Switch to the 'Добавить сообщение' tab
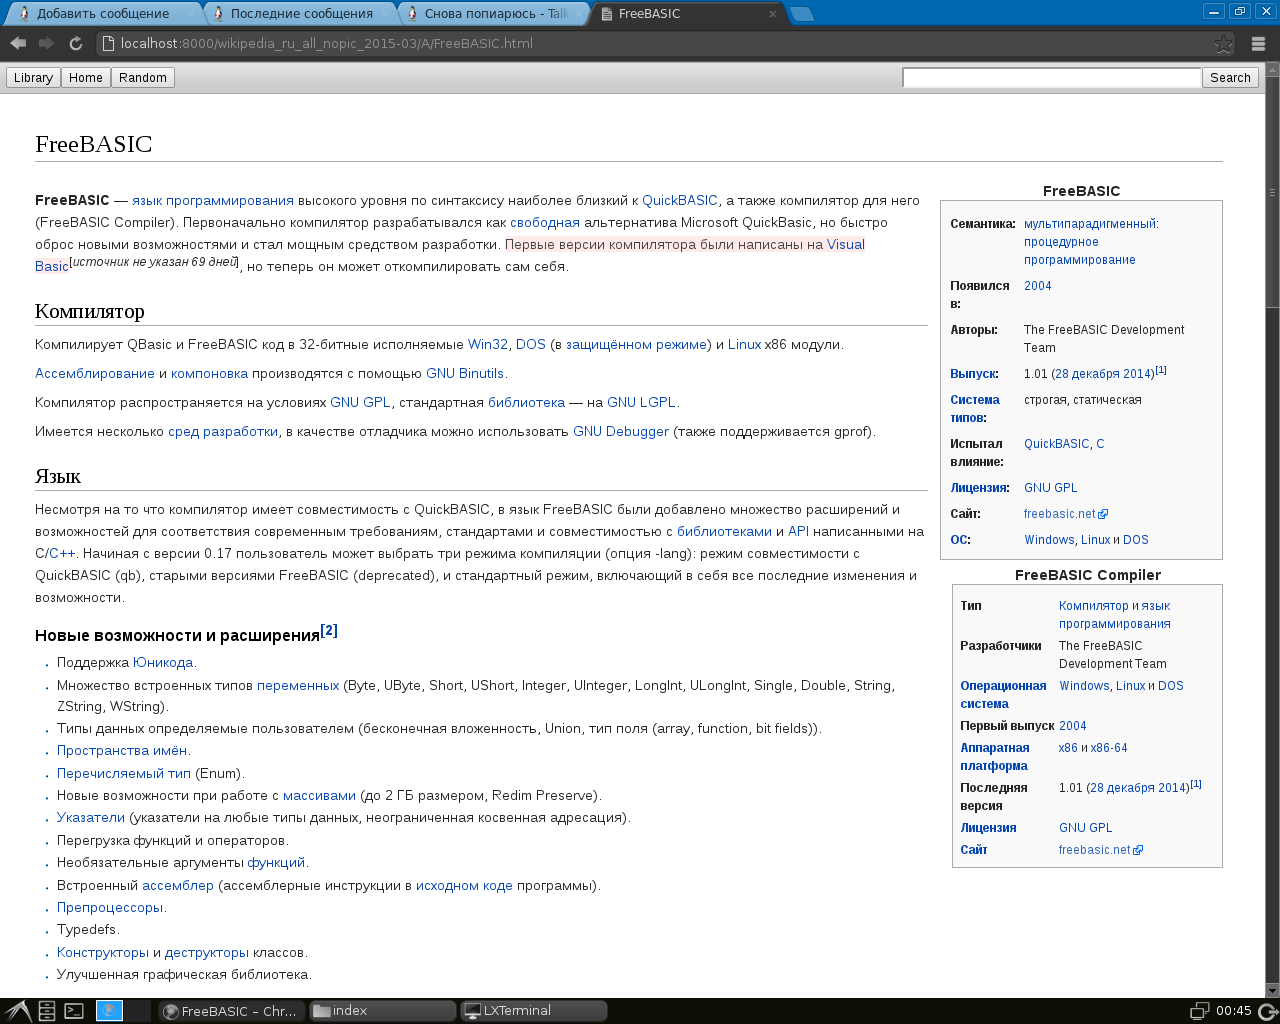The width and height of the screenshot is (1280, 1024). tap(103, 14)
